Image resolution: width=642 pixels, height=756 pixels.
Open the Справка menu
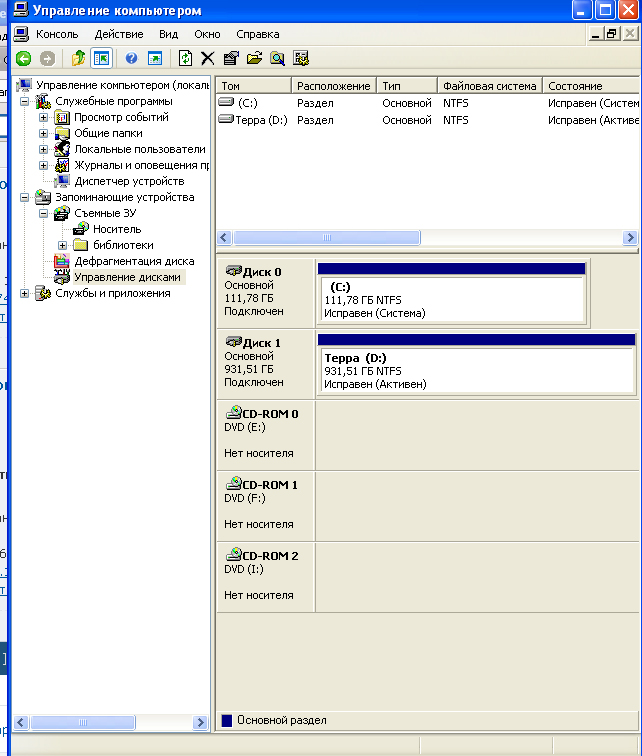click(257, 34)
